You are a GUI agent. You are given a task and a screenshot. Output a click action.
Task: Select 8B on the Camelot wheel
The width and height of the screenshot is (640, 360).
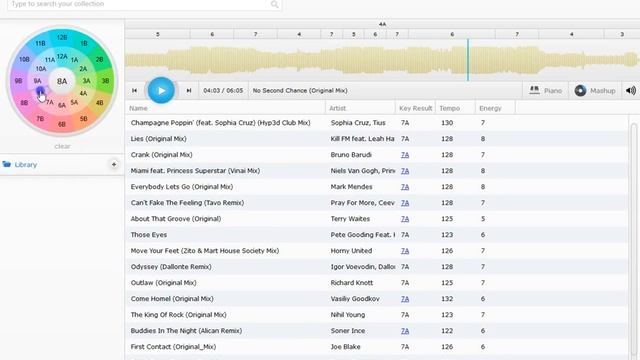[x=24, y=103]
